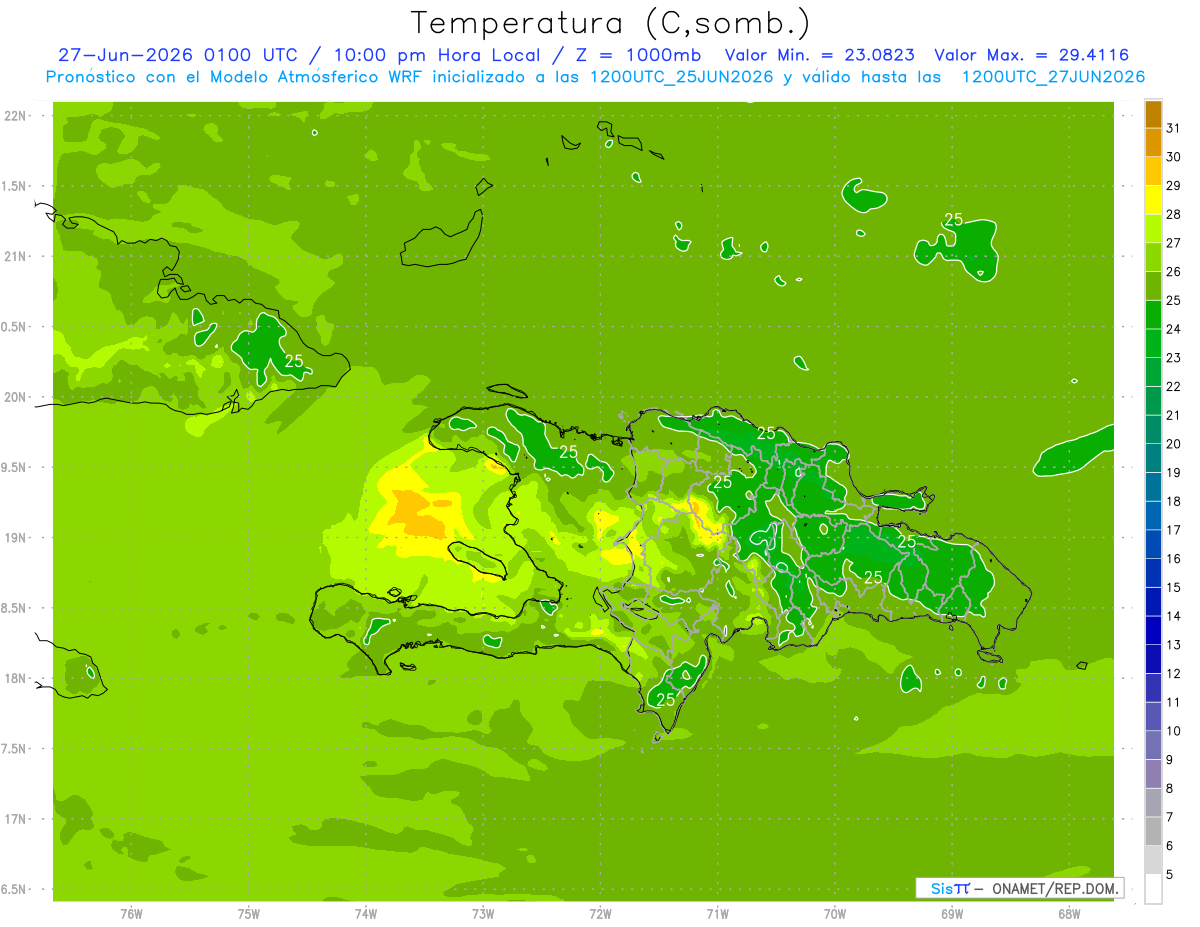Click the '31' value on the color scale
Screen dimensions: 1200x927
1174,128
